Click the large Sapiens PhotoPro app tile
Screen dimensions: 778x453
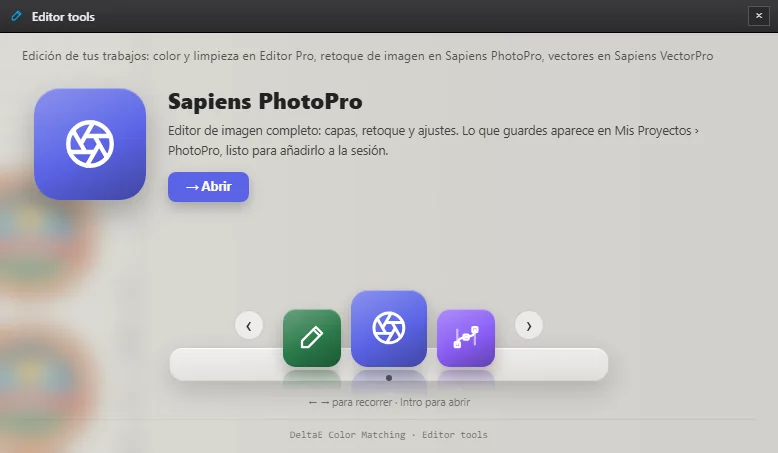pyautogui.click(x=90, y=144)
